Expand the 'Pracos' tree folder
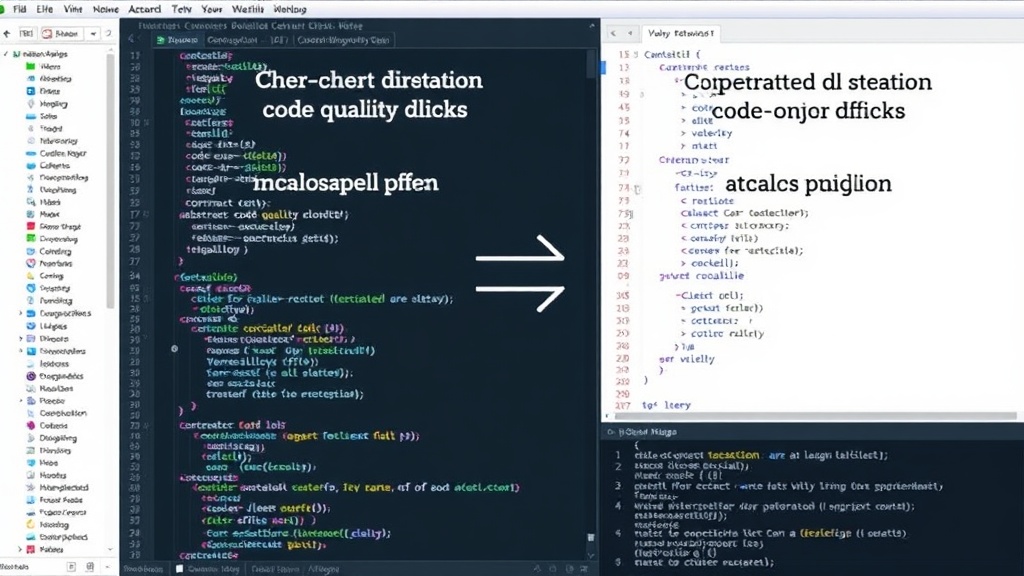 coord(20,401)
